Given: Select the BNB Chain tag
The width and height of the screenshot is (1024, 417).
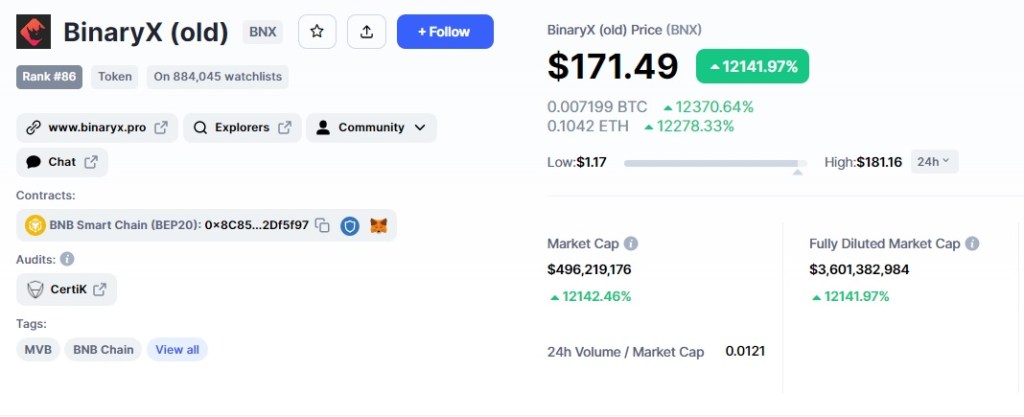Looking at the screenshot, I should click(x=103, y=350).
